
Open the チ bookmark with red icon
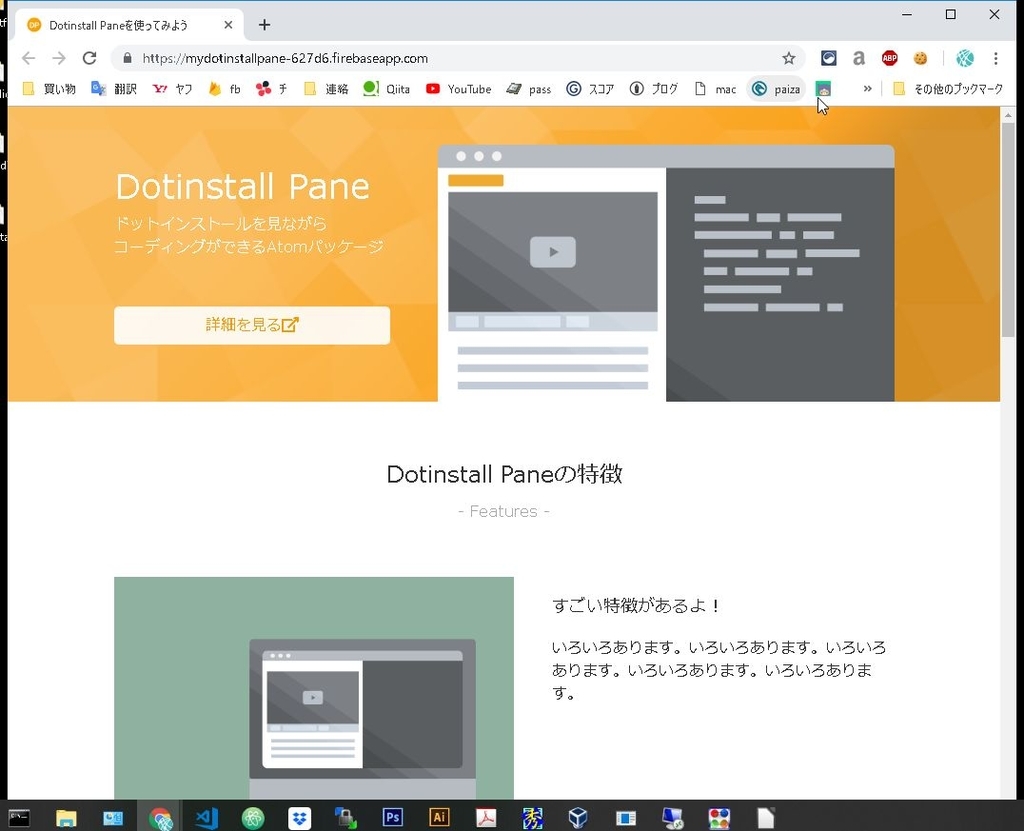click(x=272, y=89)
